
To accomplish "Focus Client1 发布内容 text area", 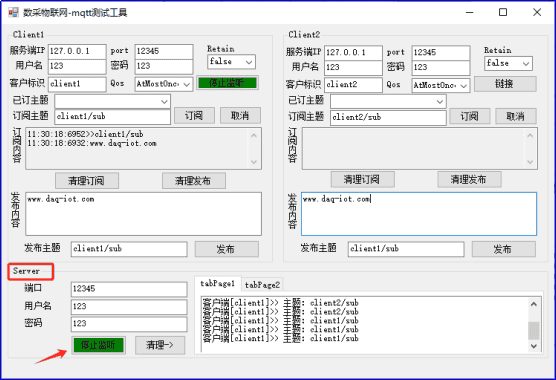I will pyautogui.click(x=144, y=214).
